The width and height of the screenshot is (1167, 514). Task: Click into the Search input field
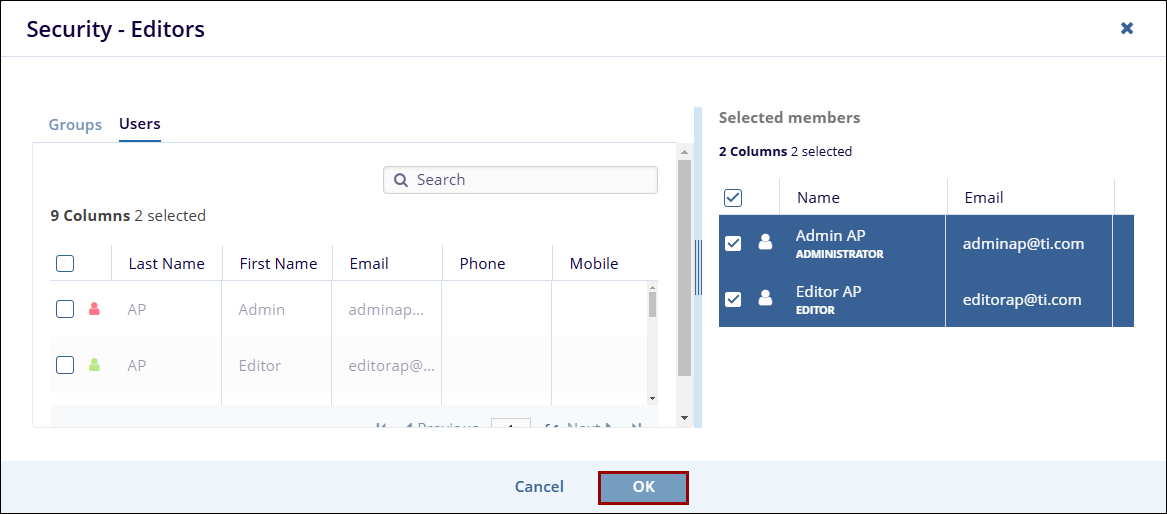pyautogui.click(x=530, y=180)
